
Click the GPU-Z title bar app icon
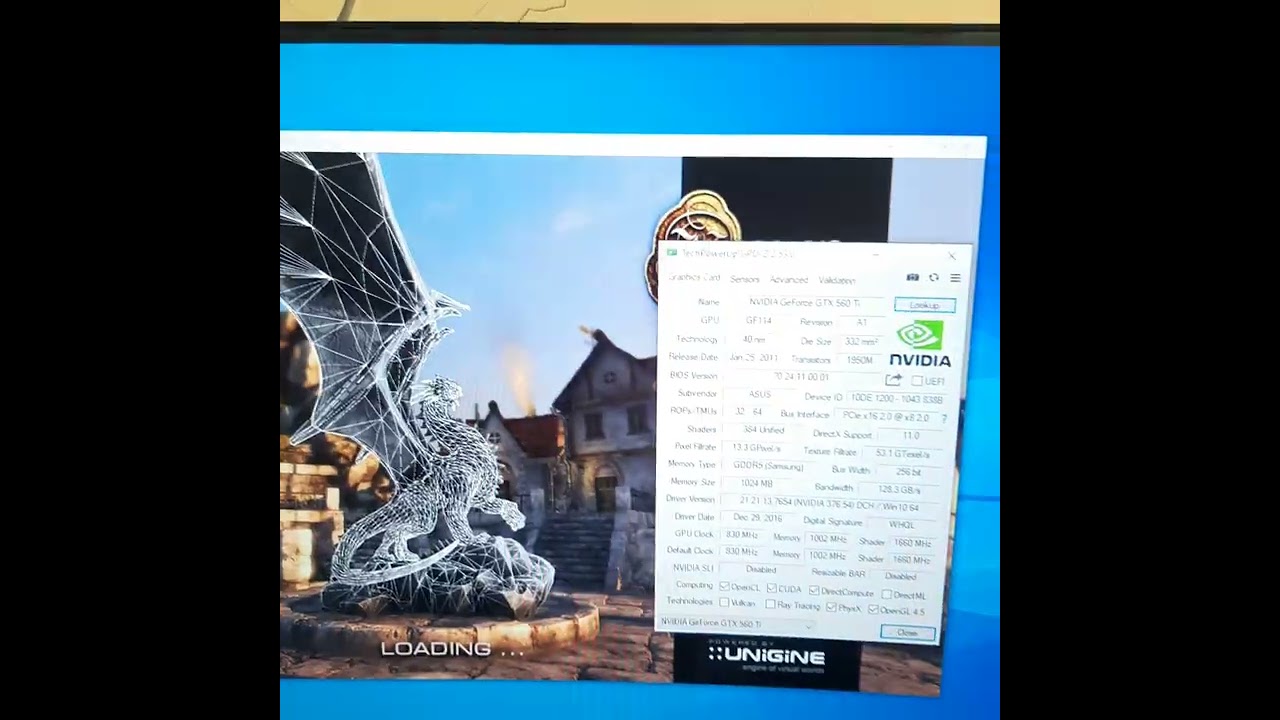click(x=672, y=253)
